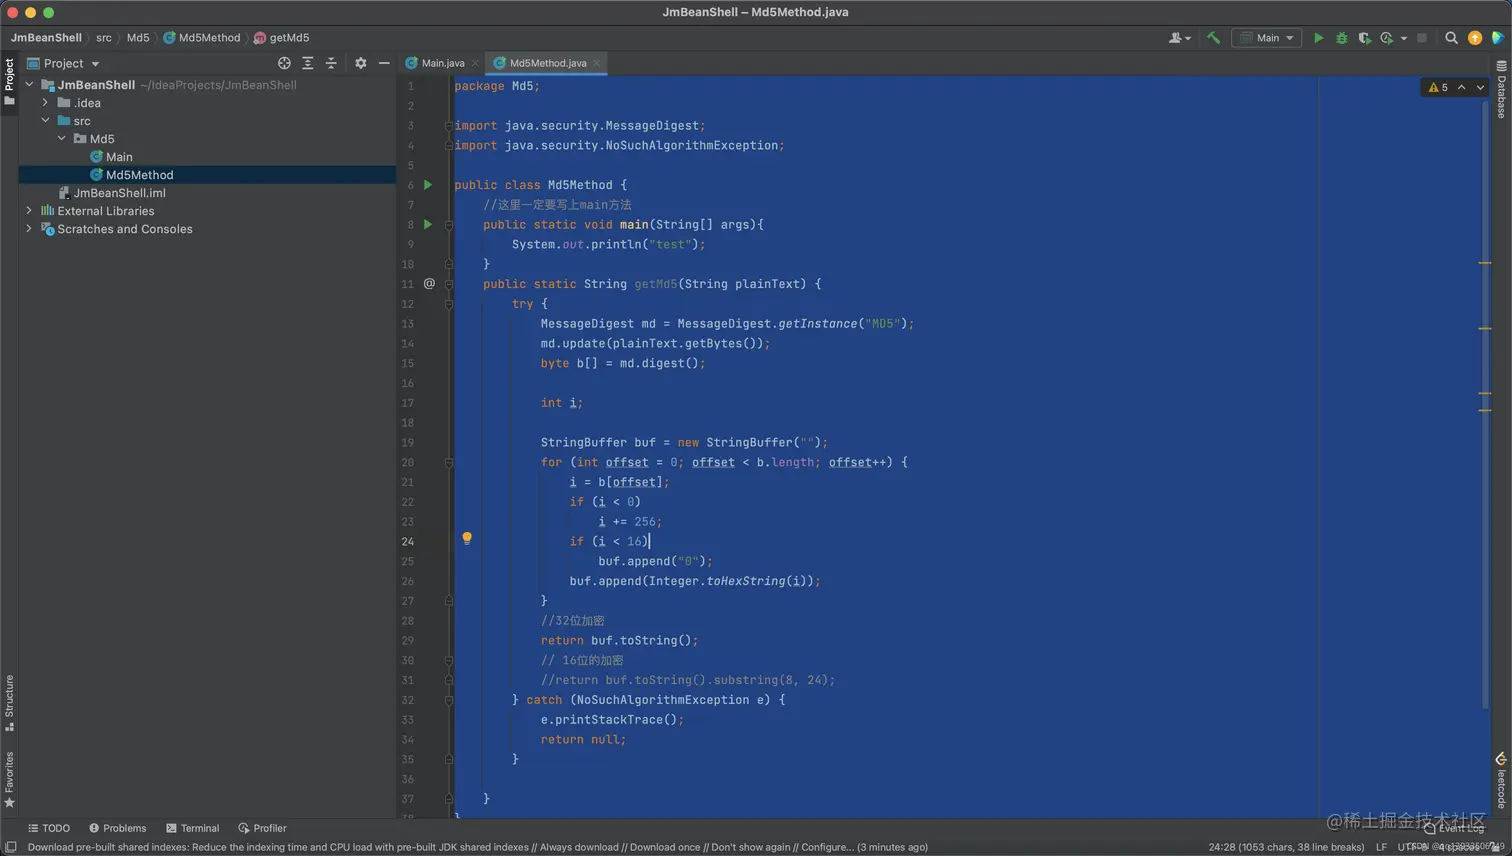1512x856 pixels.
Task: Select Main class in project tree
Action: pos(111,157)
